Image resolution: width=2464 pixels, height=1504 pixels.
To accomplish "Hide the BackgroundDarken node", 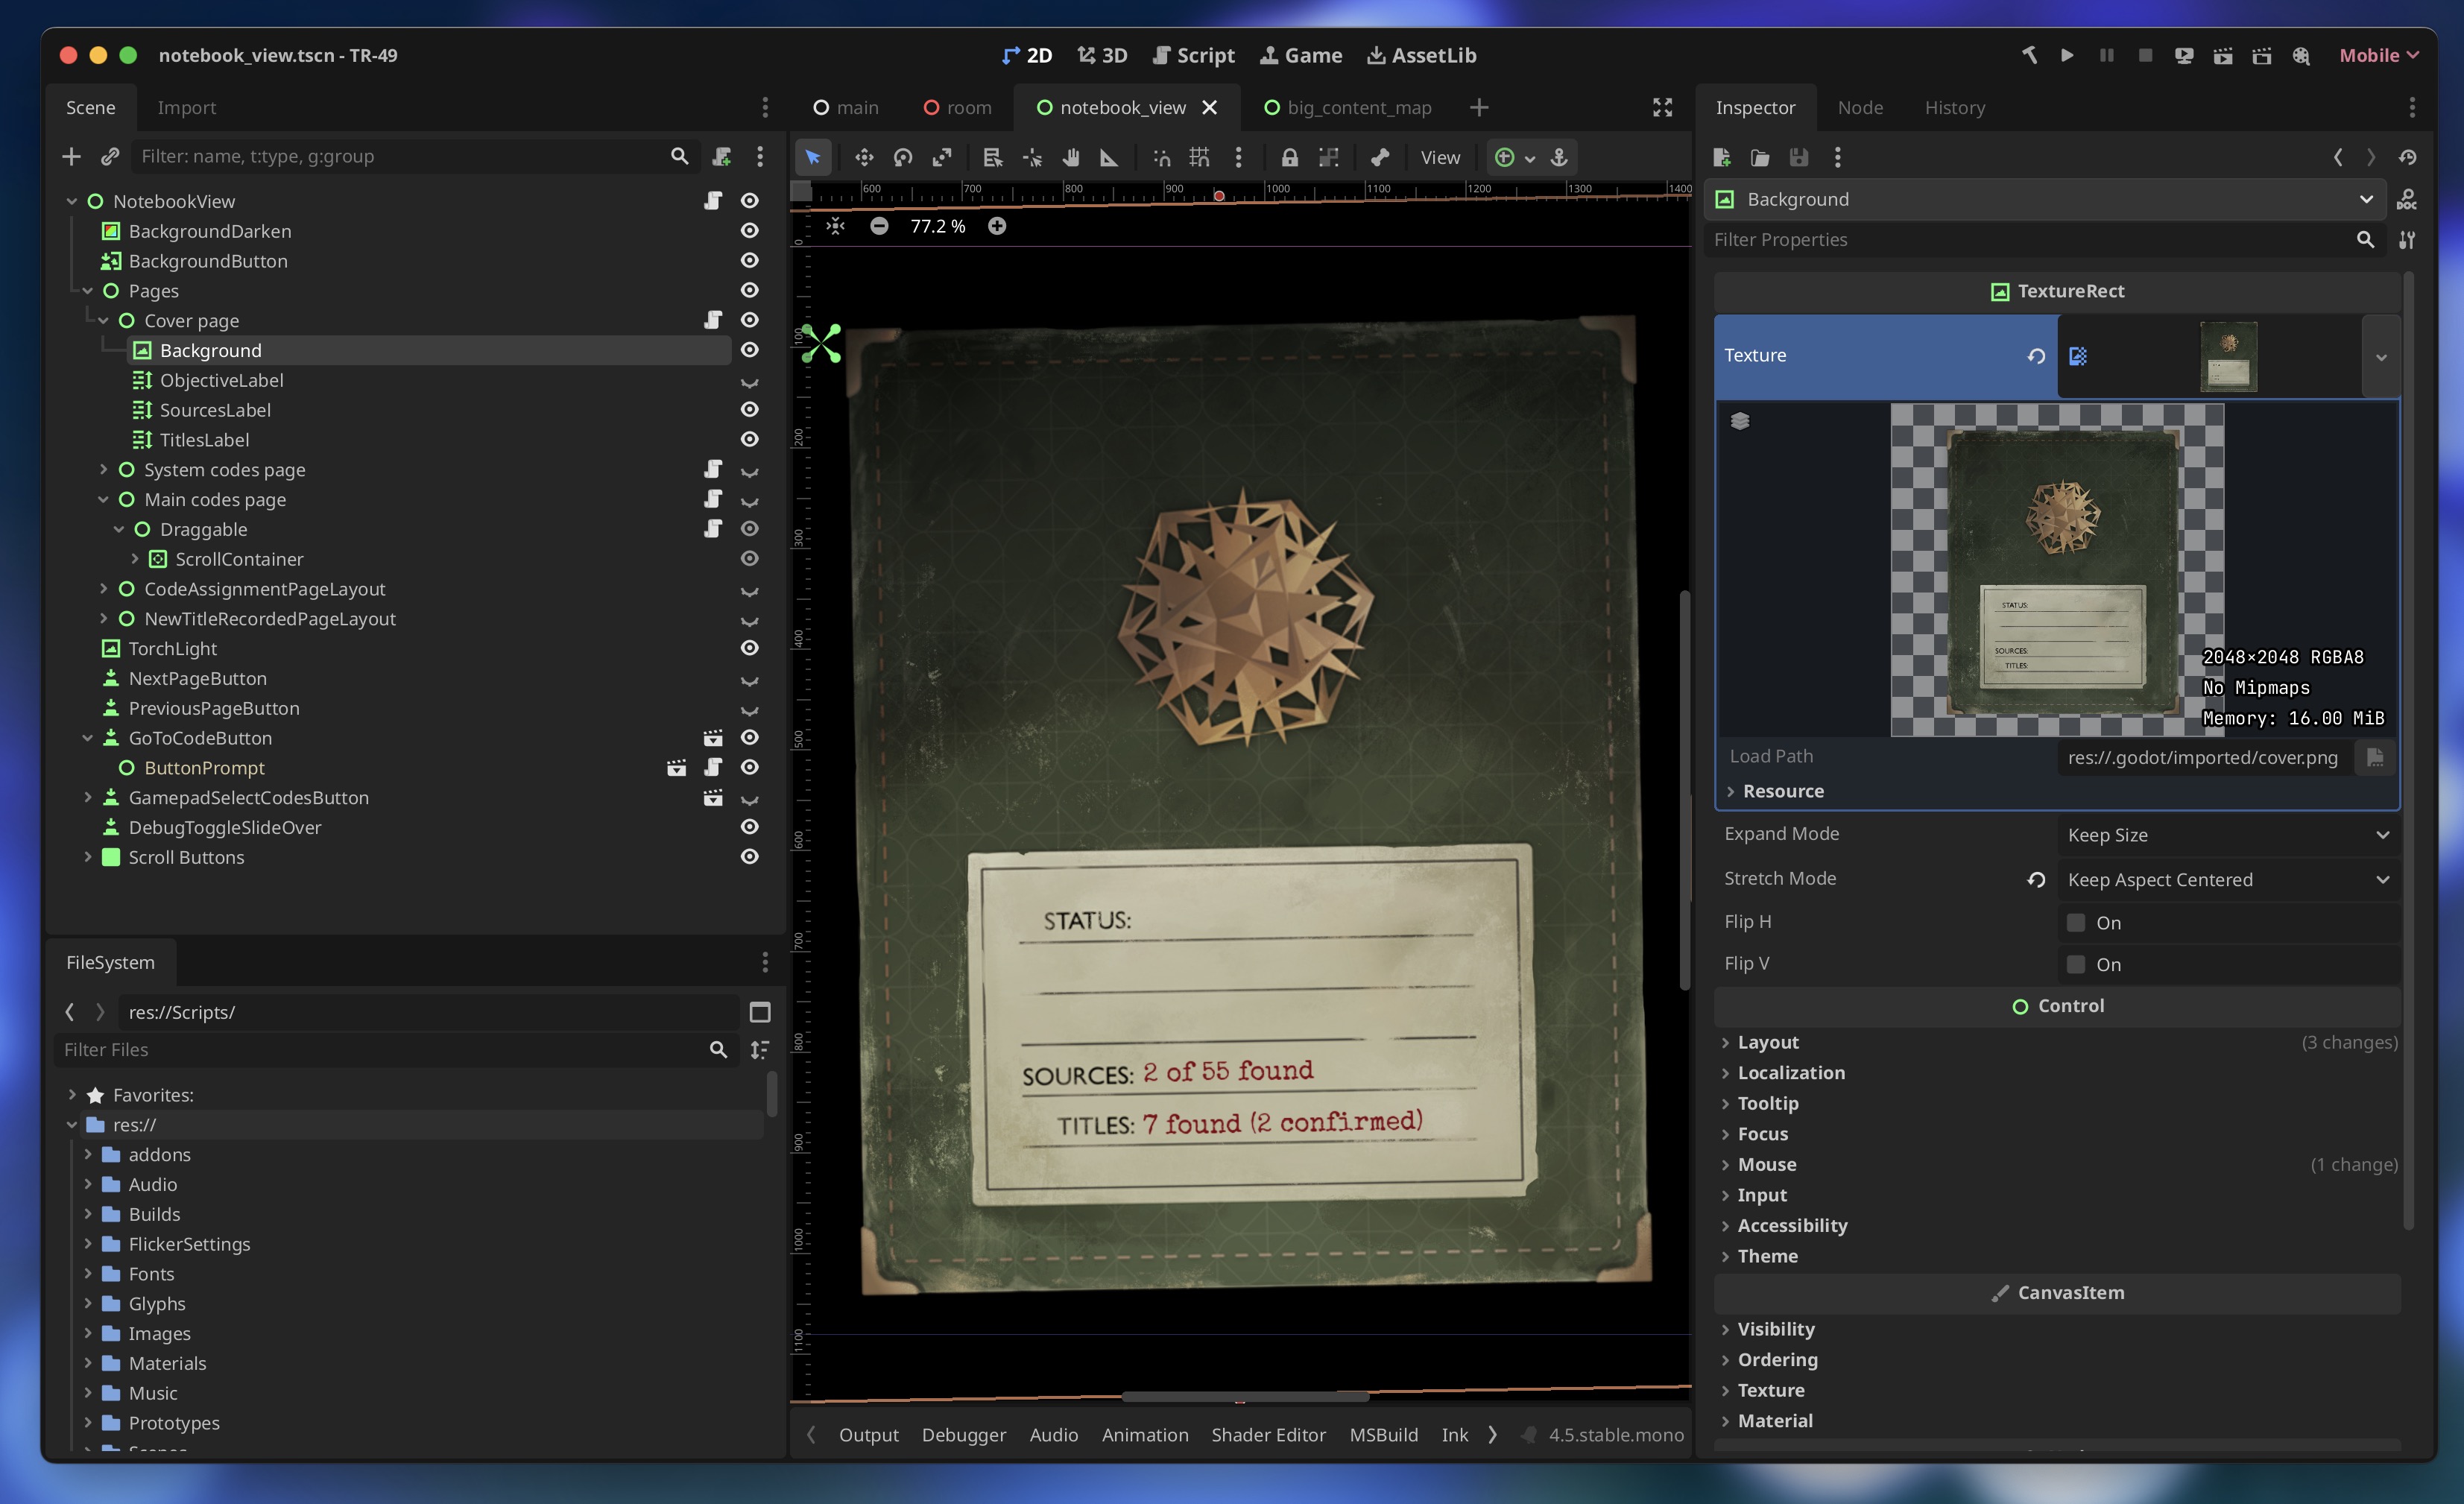I will (750, 231).
